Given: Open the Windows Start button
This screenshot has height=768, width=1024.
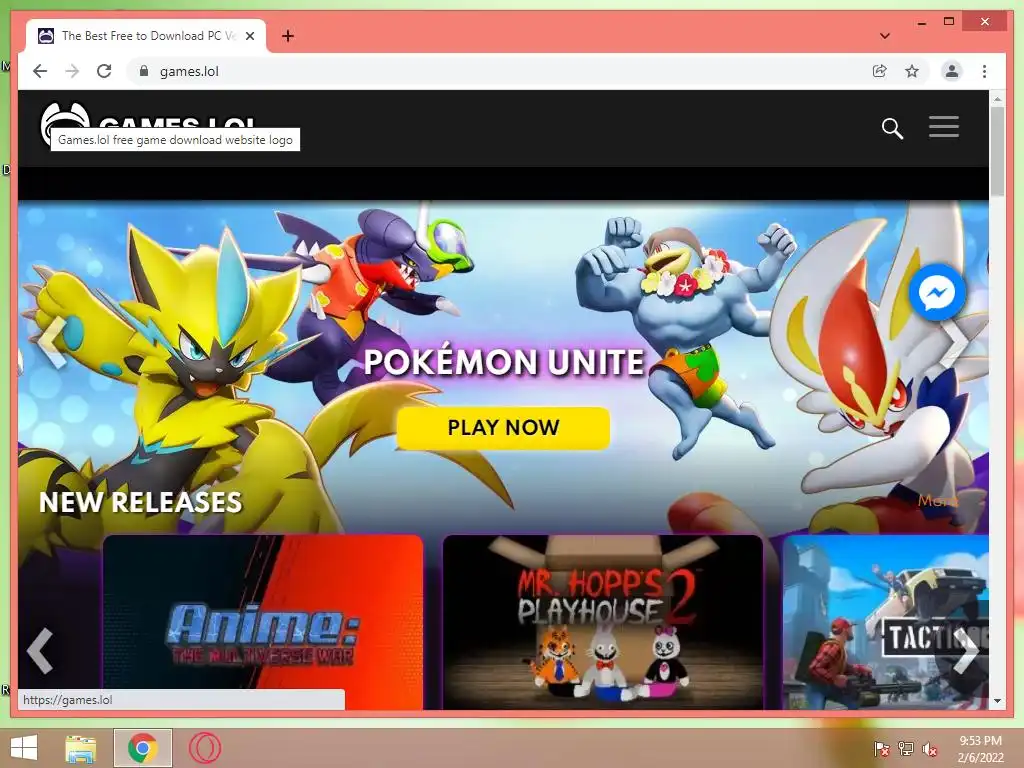Looking at the screenshot, I should [x=24, y=748].
